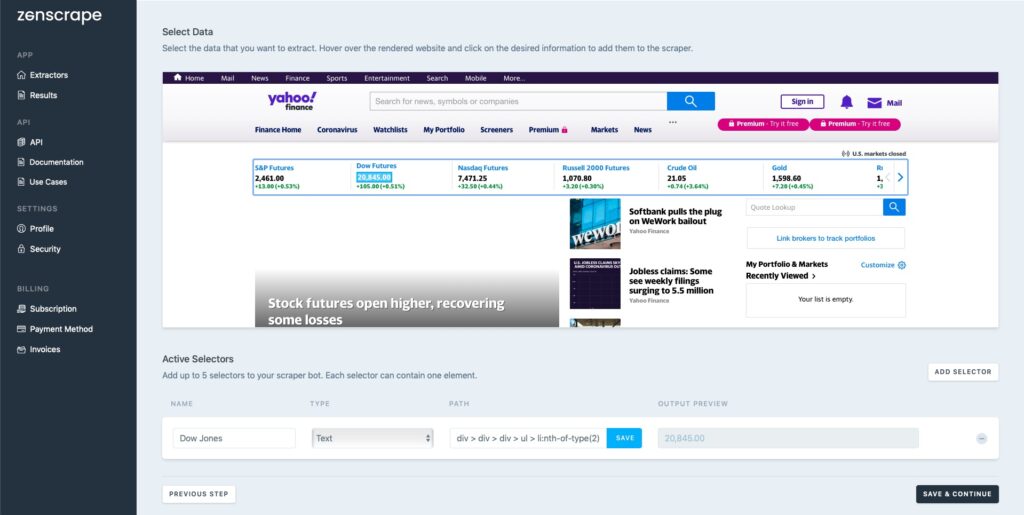
Task: Click the WeWork article thumbnail
Action: coord(595,224)
